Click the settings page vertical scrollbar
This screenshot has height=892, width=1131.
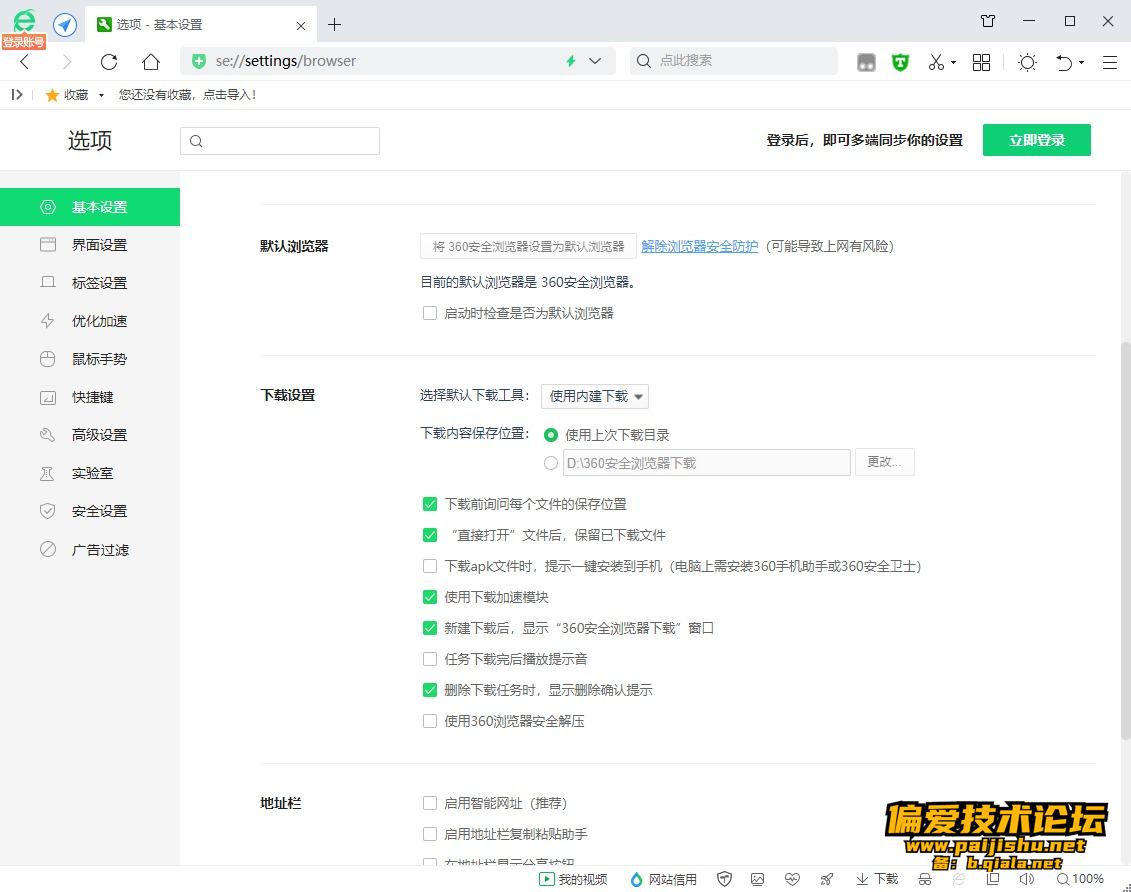click(1125, 539)
